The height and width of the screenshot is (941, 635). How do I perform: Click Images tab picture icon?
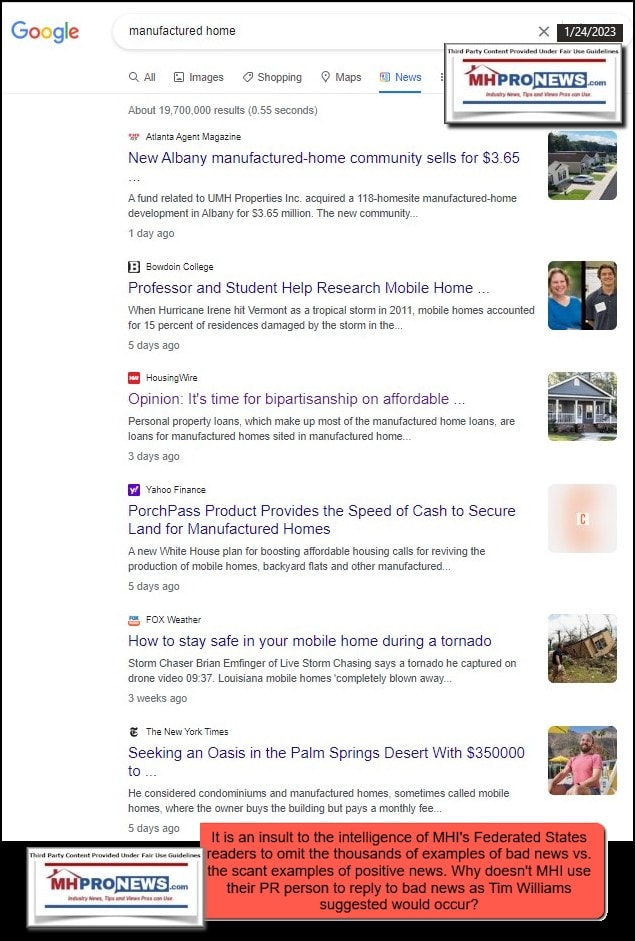click(179, 77)
